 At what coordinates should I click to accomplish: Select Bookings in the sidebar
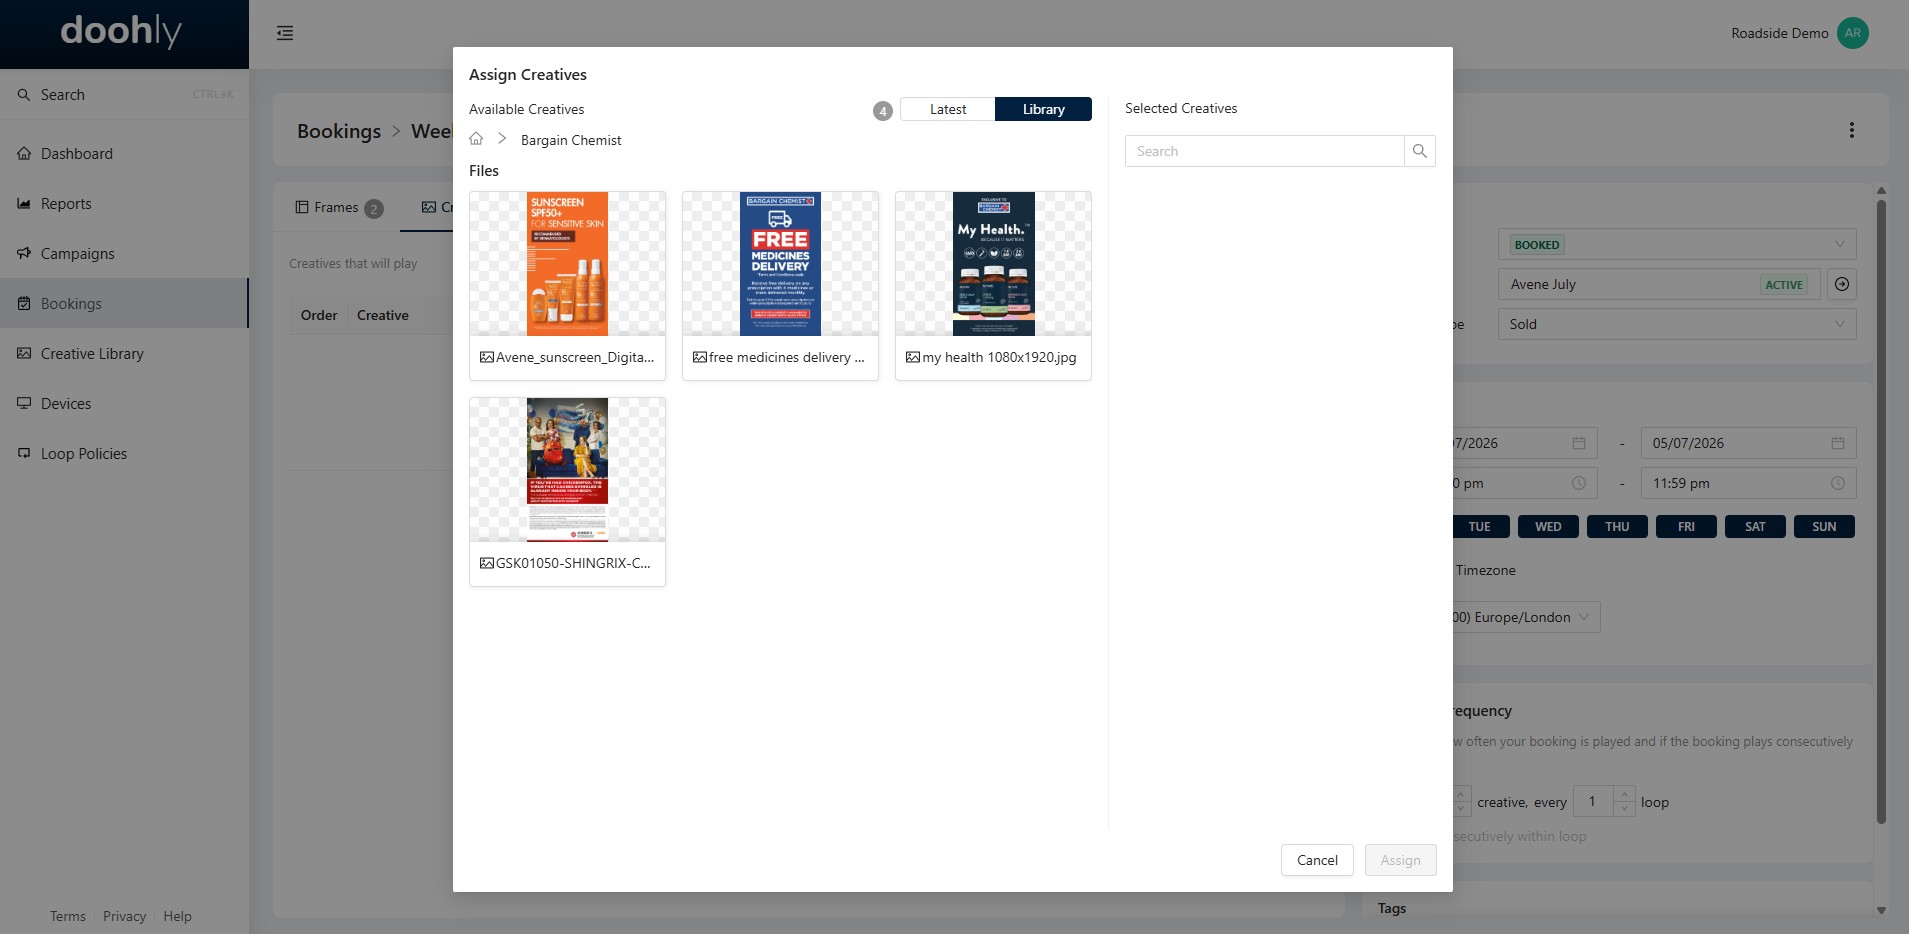coord(124,304)
